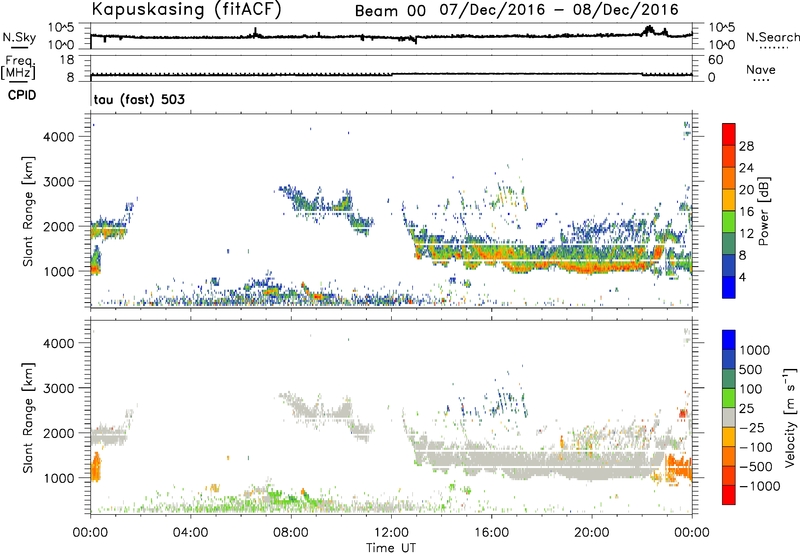Click the 'CPID' label
Image resolution: width=800 pixels, height=554 pixels.
[22, 95]
